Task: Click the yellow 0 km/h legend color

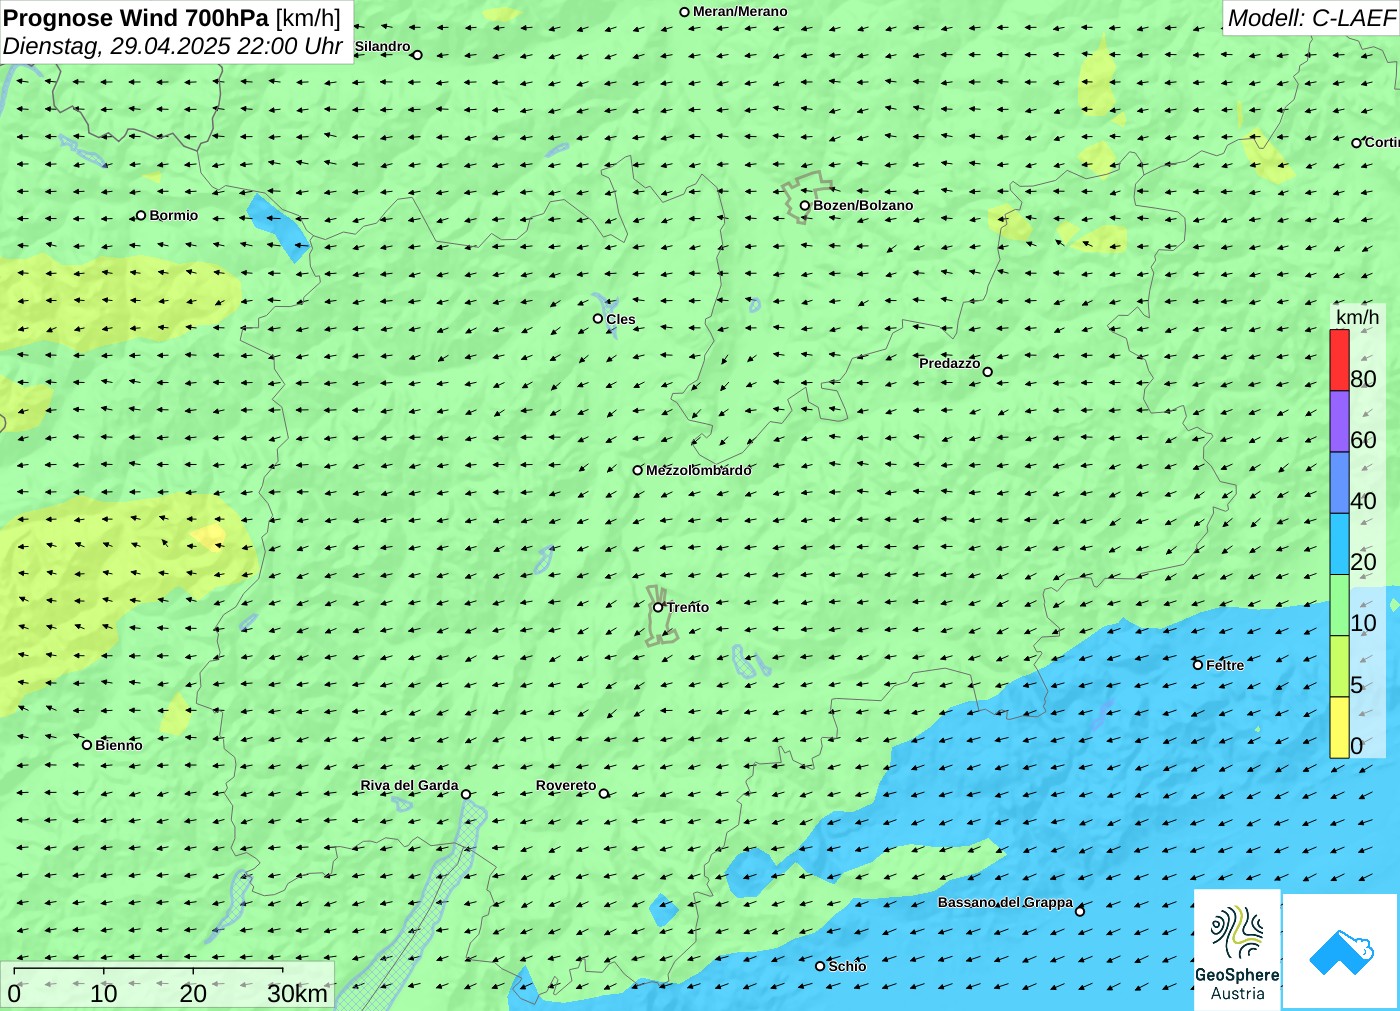Action: pos(1339,727)
